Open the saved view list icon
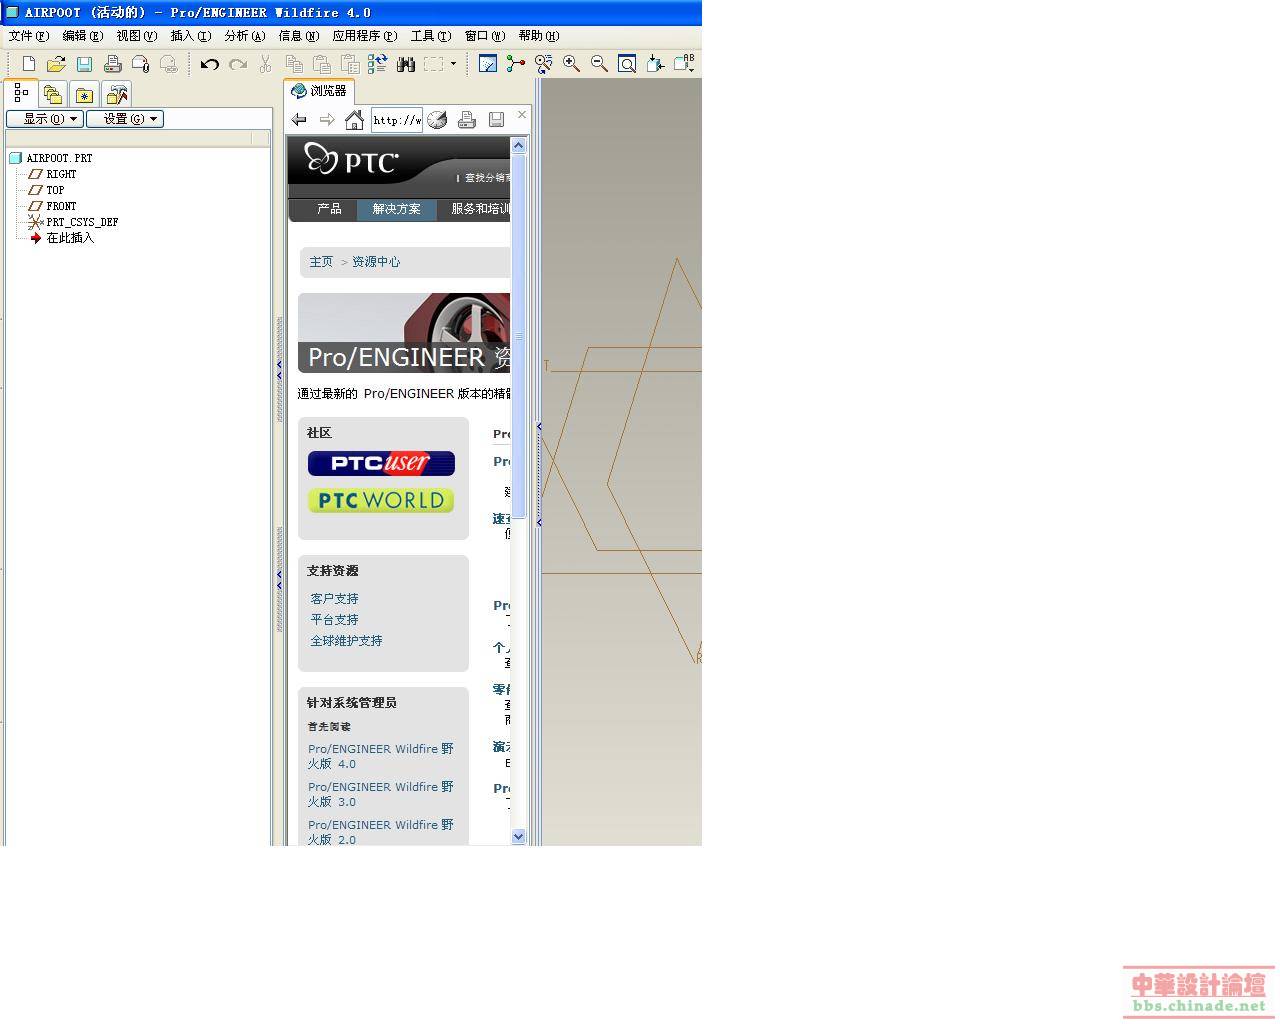Screen dimensions: 1280x1024 point(684,64)
